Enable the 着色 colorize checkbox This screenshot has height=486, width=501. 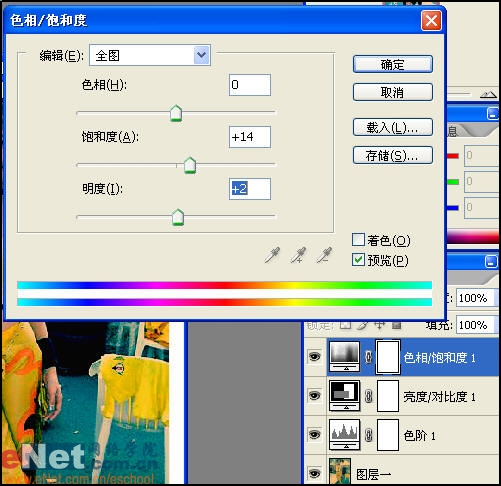point(358,240)
